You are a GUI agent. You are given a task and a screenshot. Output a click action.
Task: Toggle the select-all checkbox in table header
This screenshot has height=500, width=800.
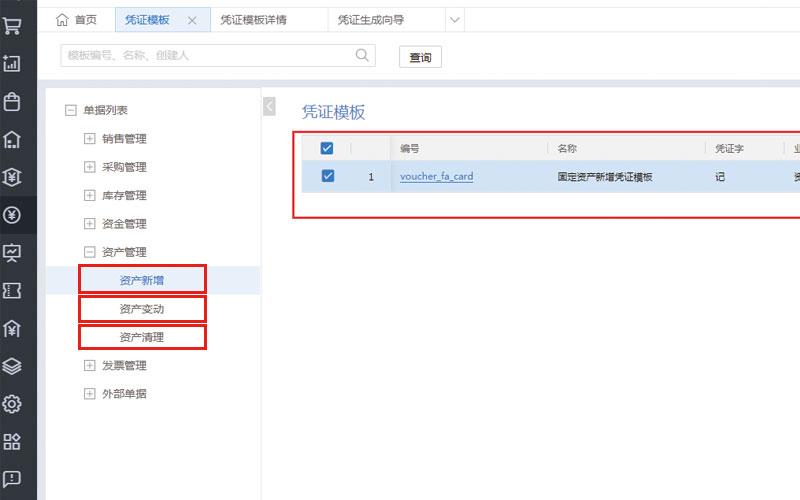point(327,148)
